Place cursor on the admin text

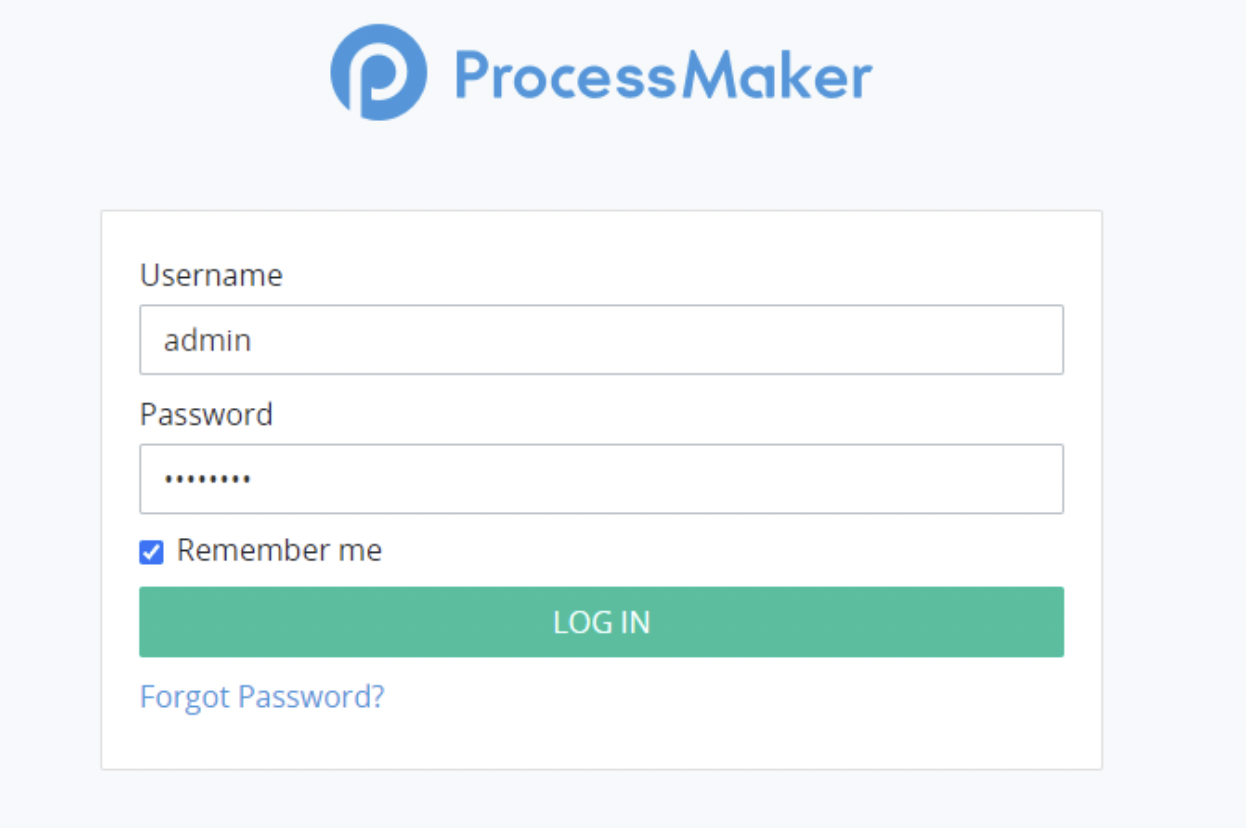207,340
